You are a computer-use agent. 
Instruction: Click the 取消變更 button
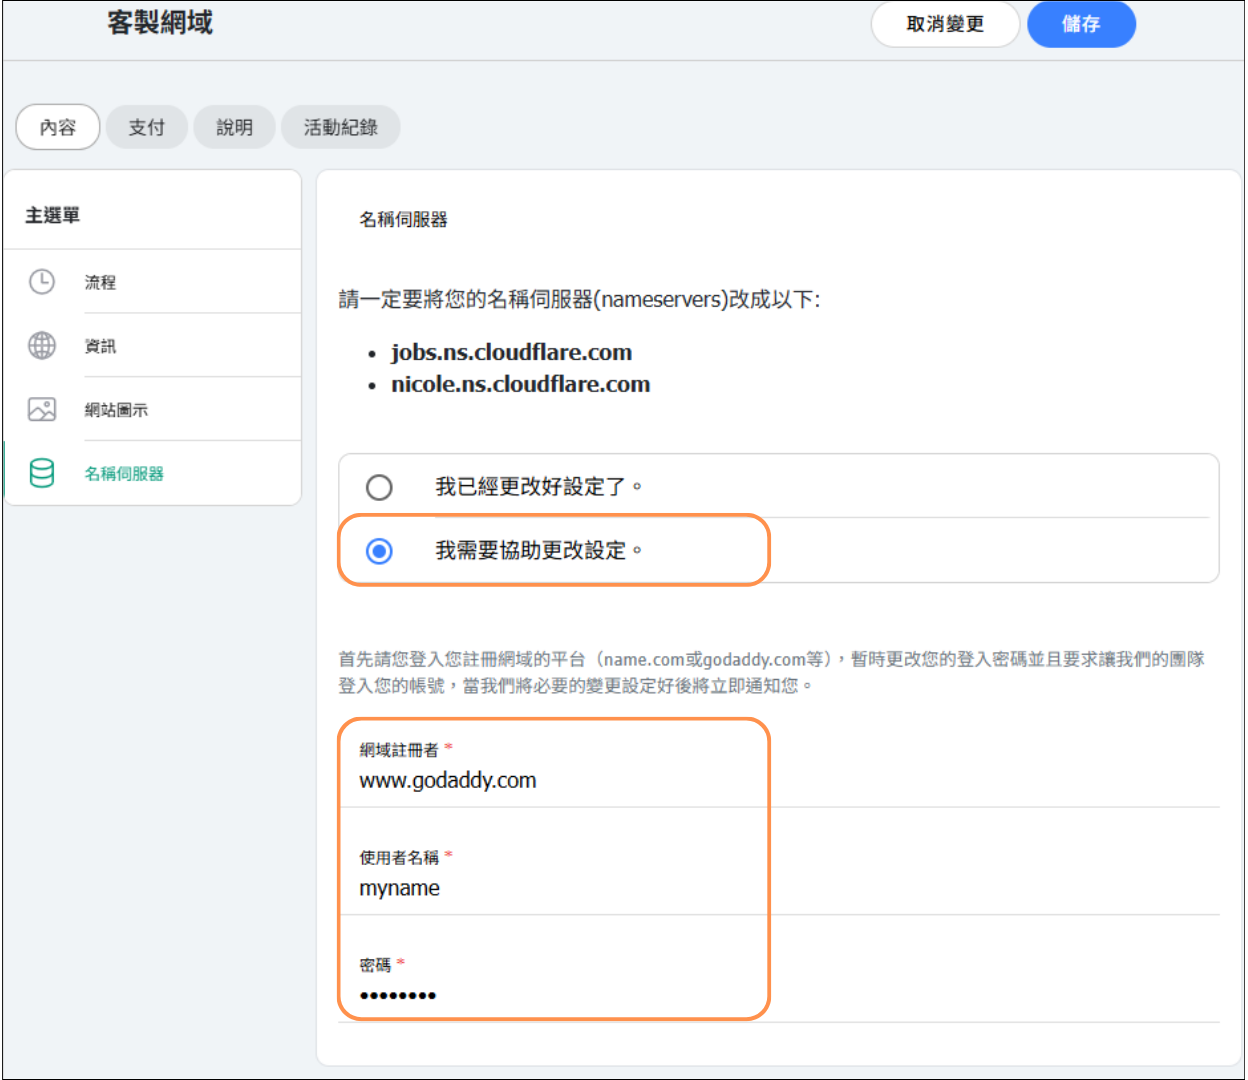click(944, 24)
